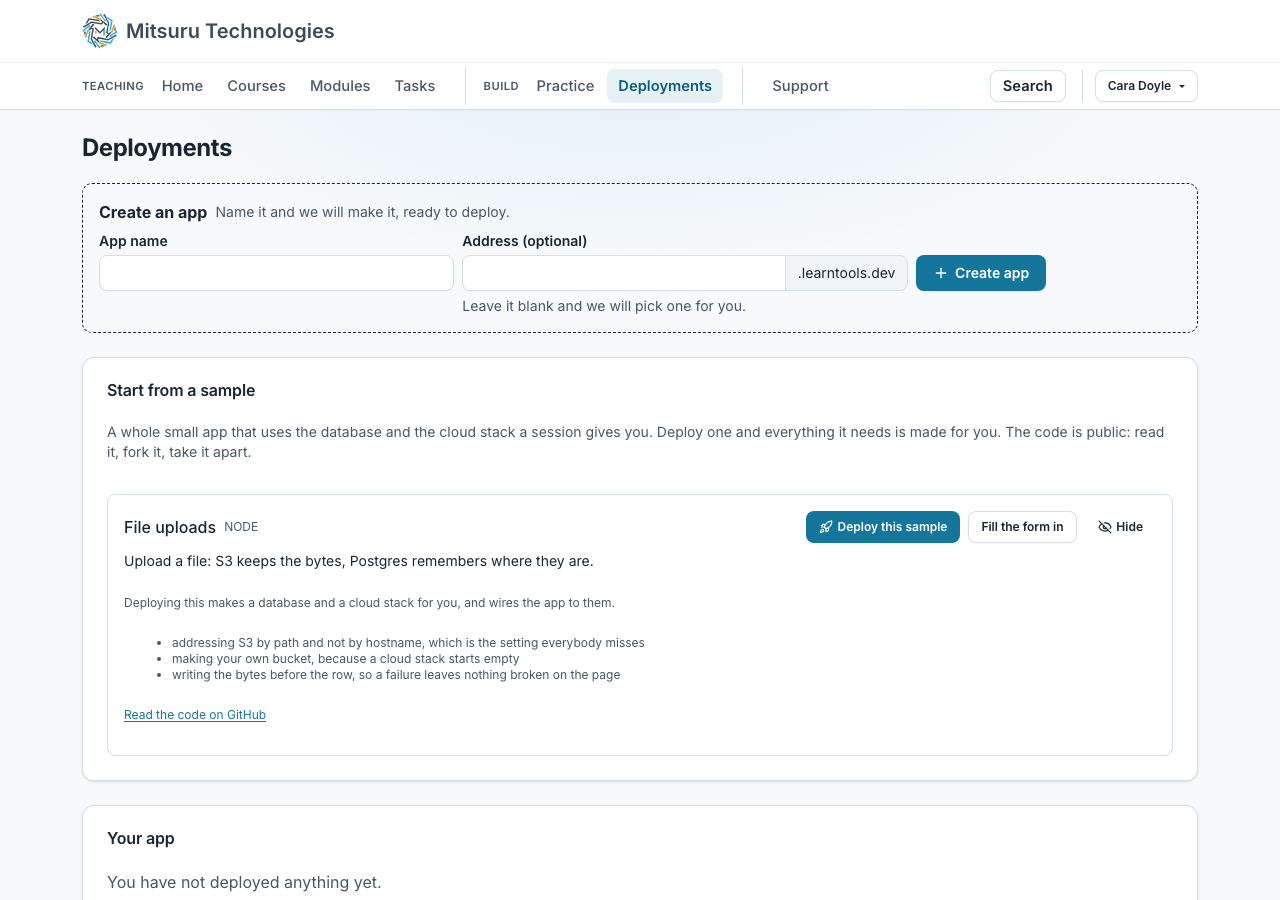Open the Practice section
1280x900 pixels.
click(565, 86)
